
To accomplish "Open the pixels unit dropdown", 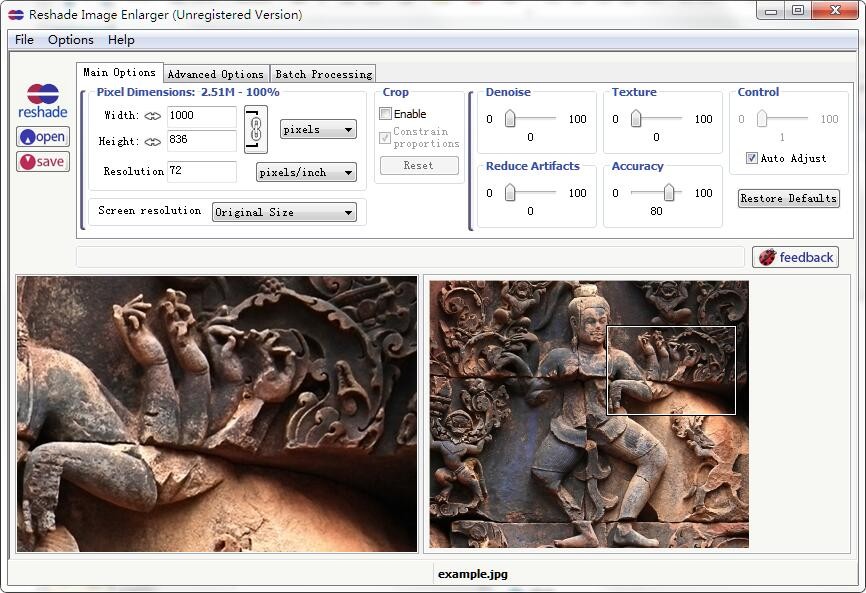I will pos(318,129).
